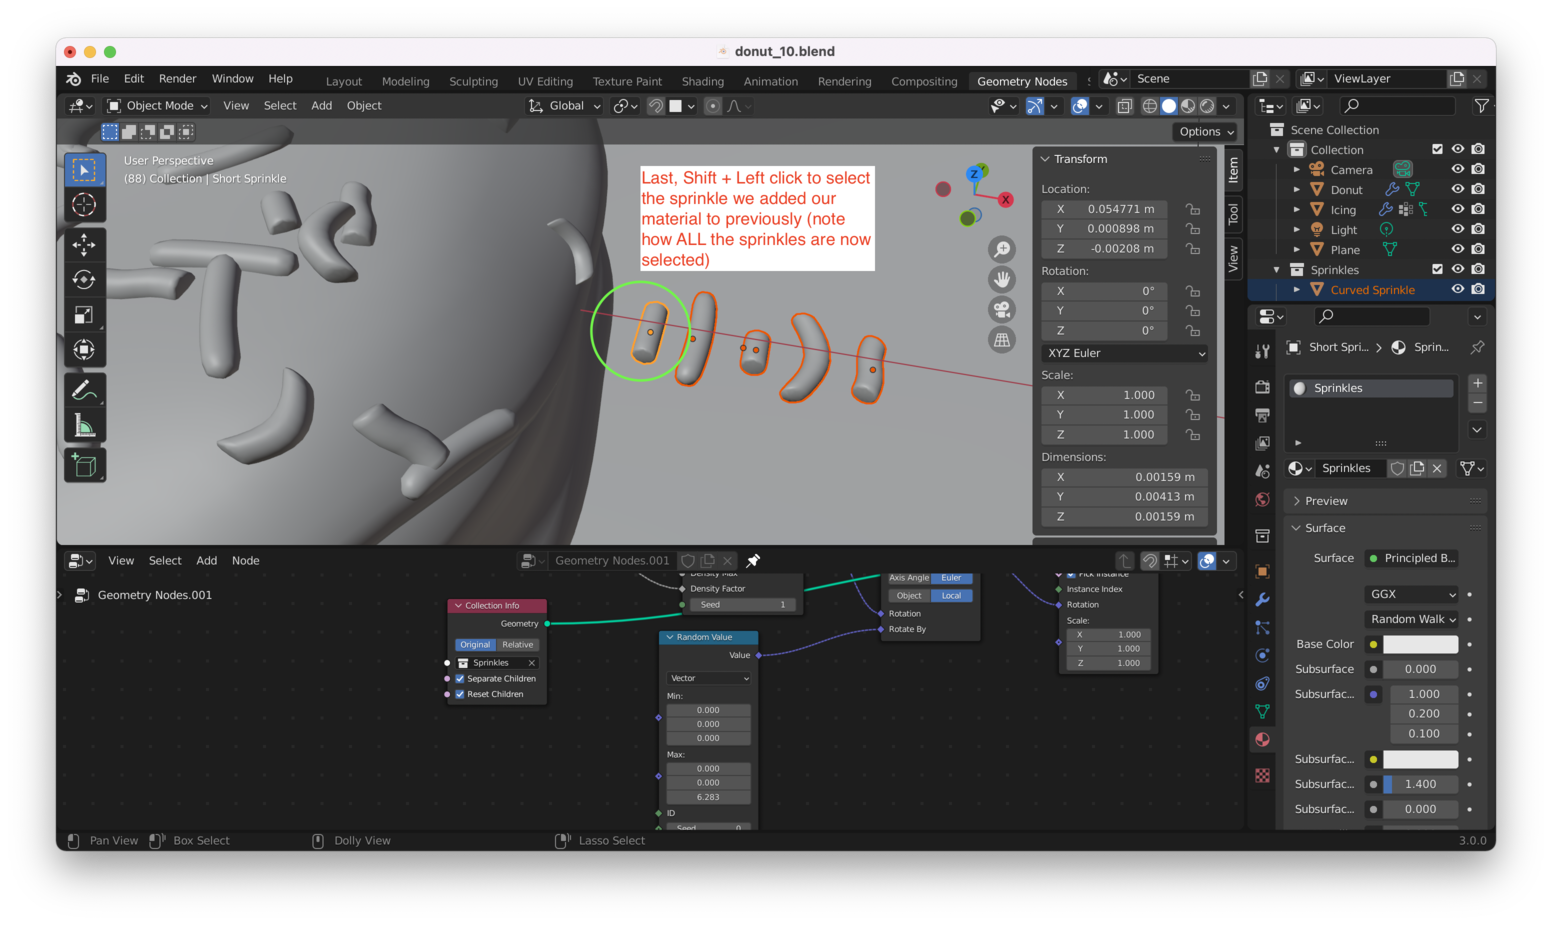This screenshot has height=925, width=1552.
Task: Click the 3D Cursor tool
Action: (84, 205)
